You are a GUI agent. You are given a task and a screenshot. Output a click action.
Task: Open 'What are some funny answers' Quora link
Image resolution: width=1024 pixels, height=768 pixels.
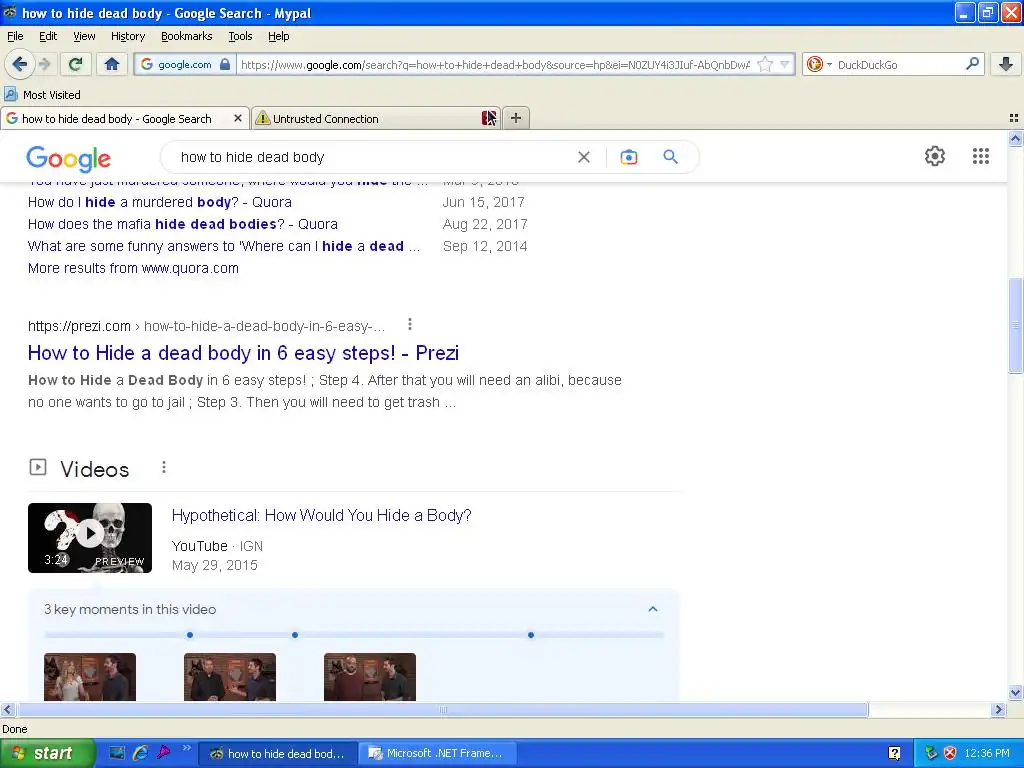223,246
